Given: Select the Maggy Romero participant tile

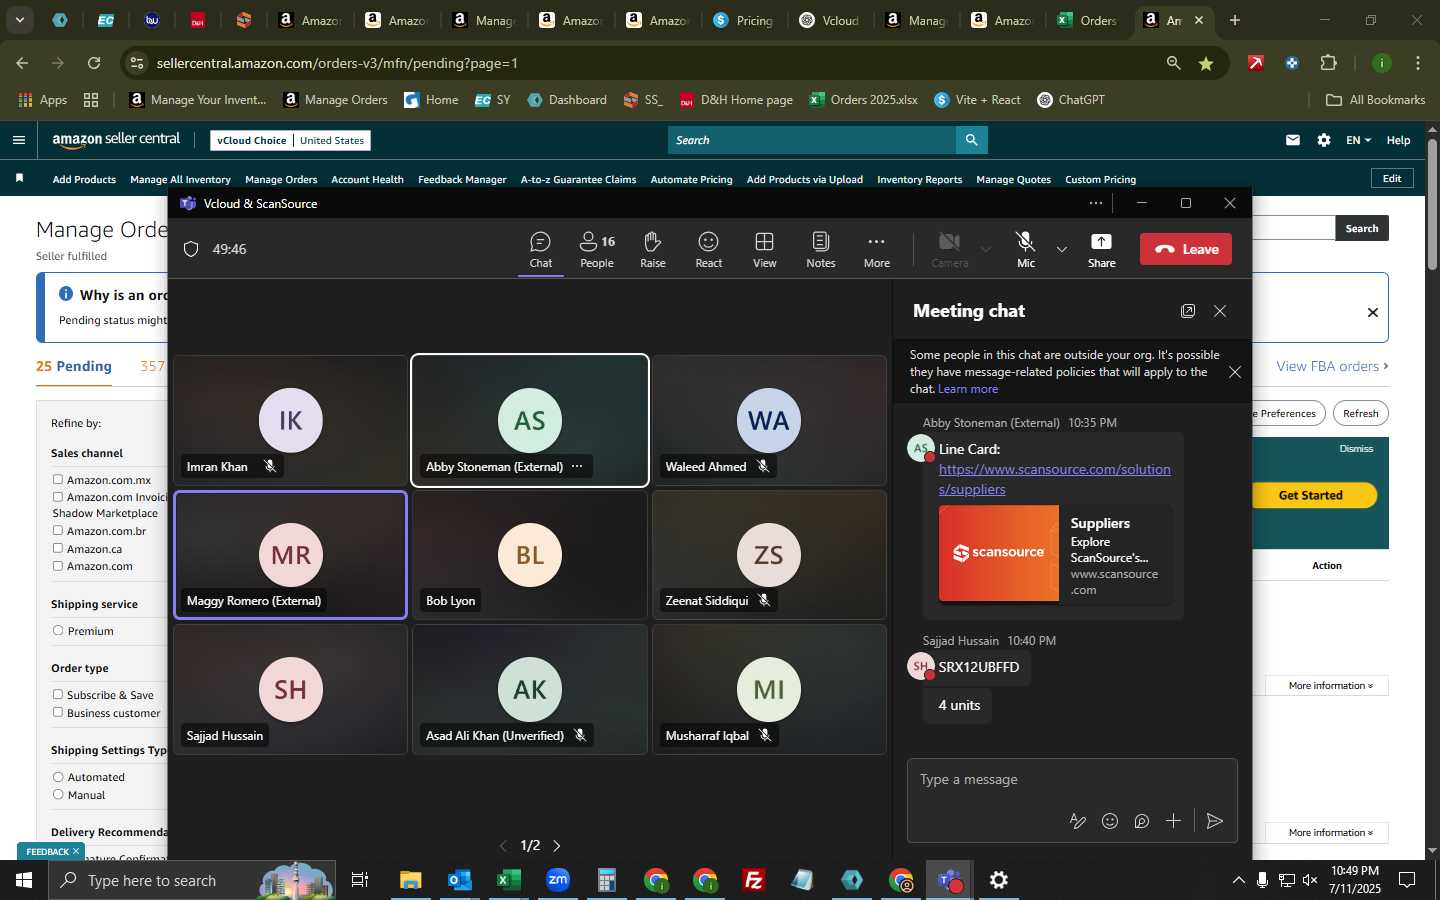Looking at the screenshot, I should click(x=291, y=555).
